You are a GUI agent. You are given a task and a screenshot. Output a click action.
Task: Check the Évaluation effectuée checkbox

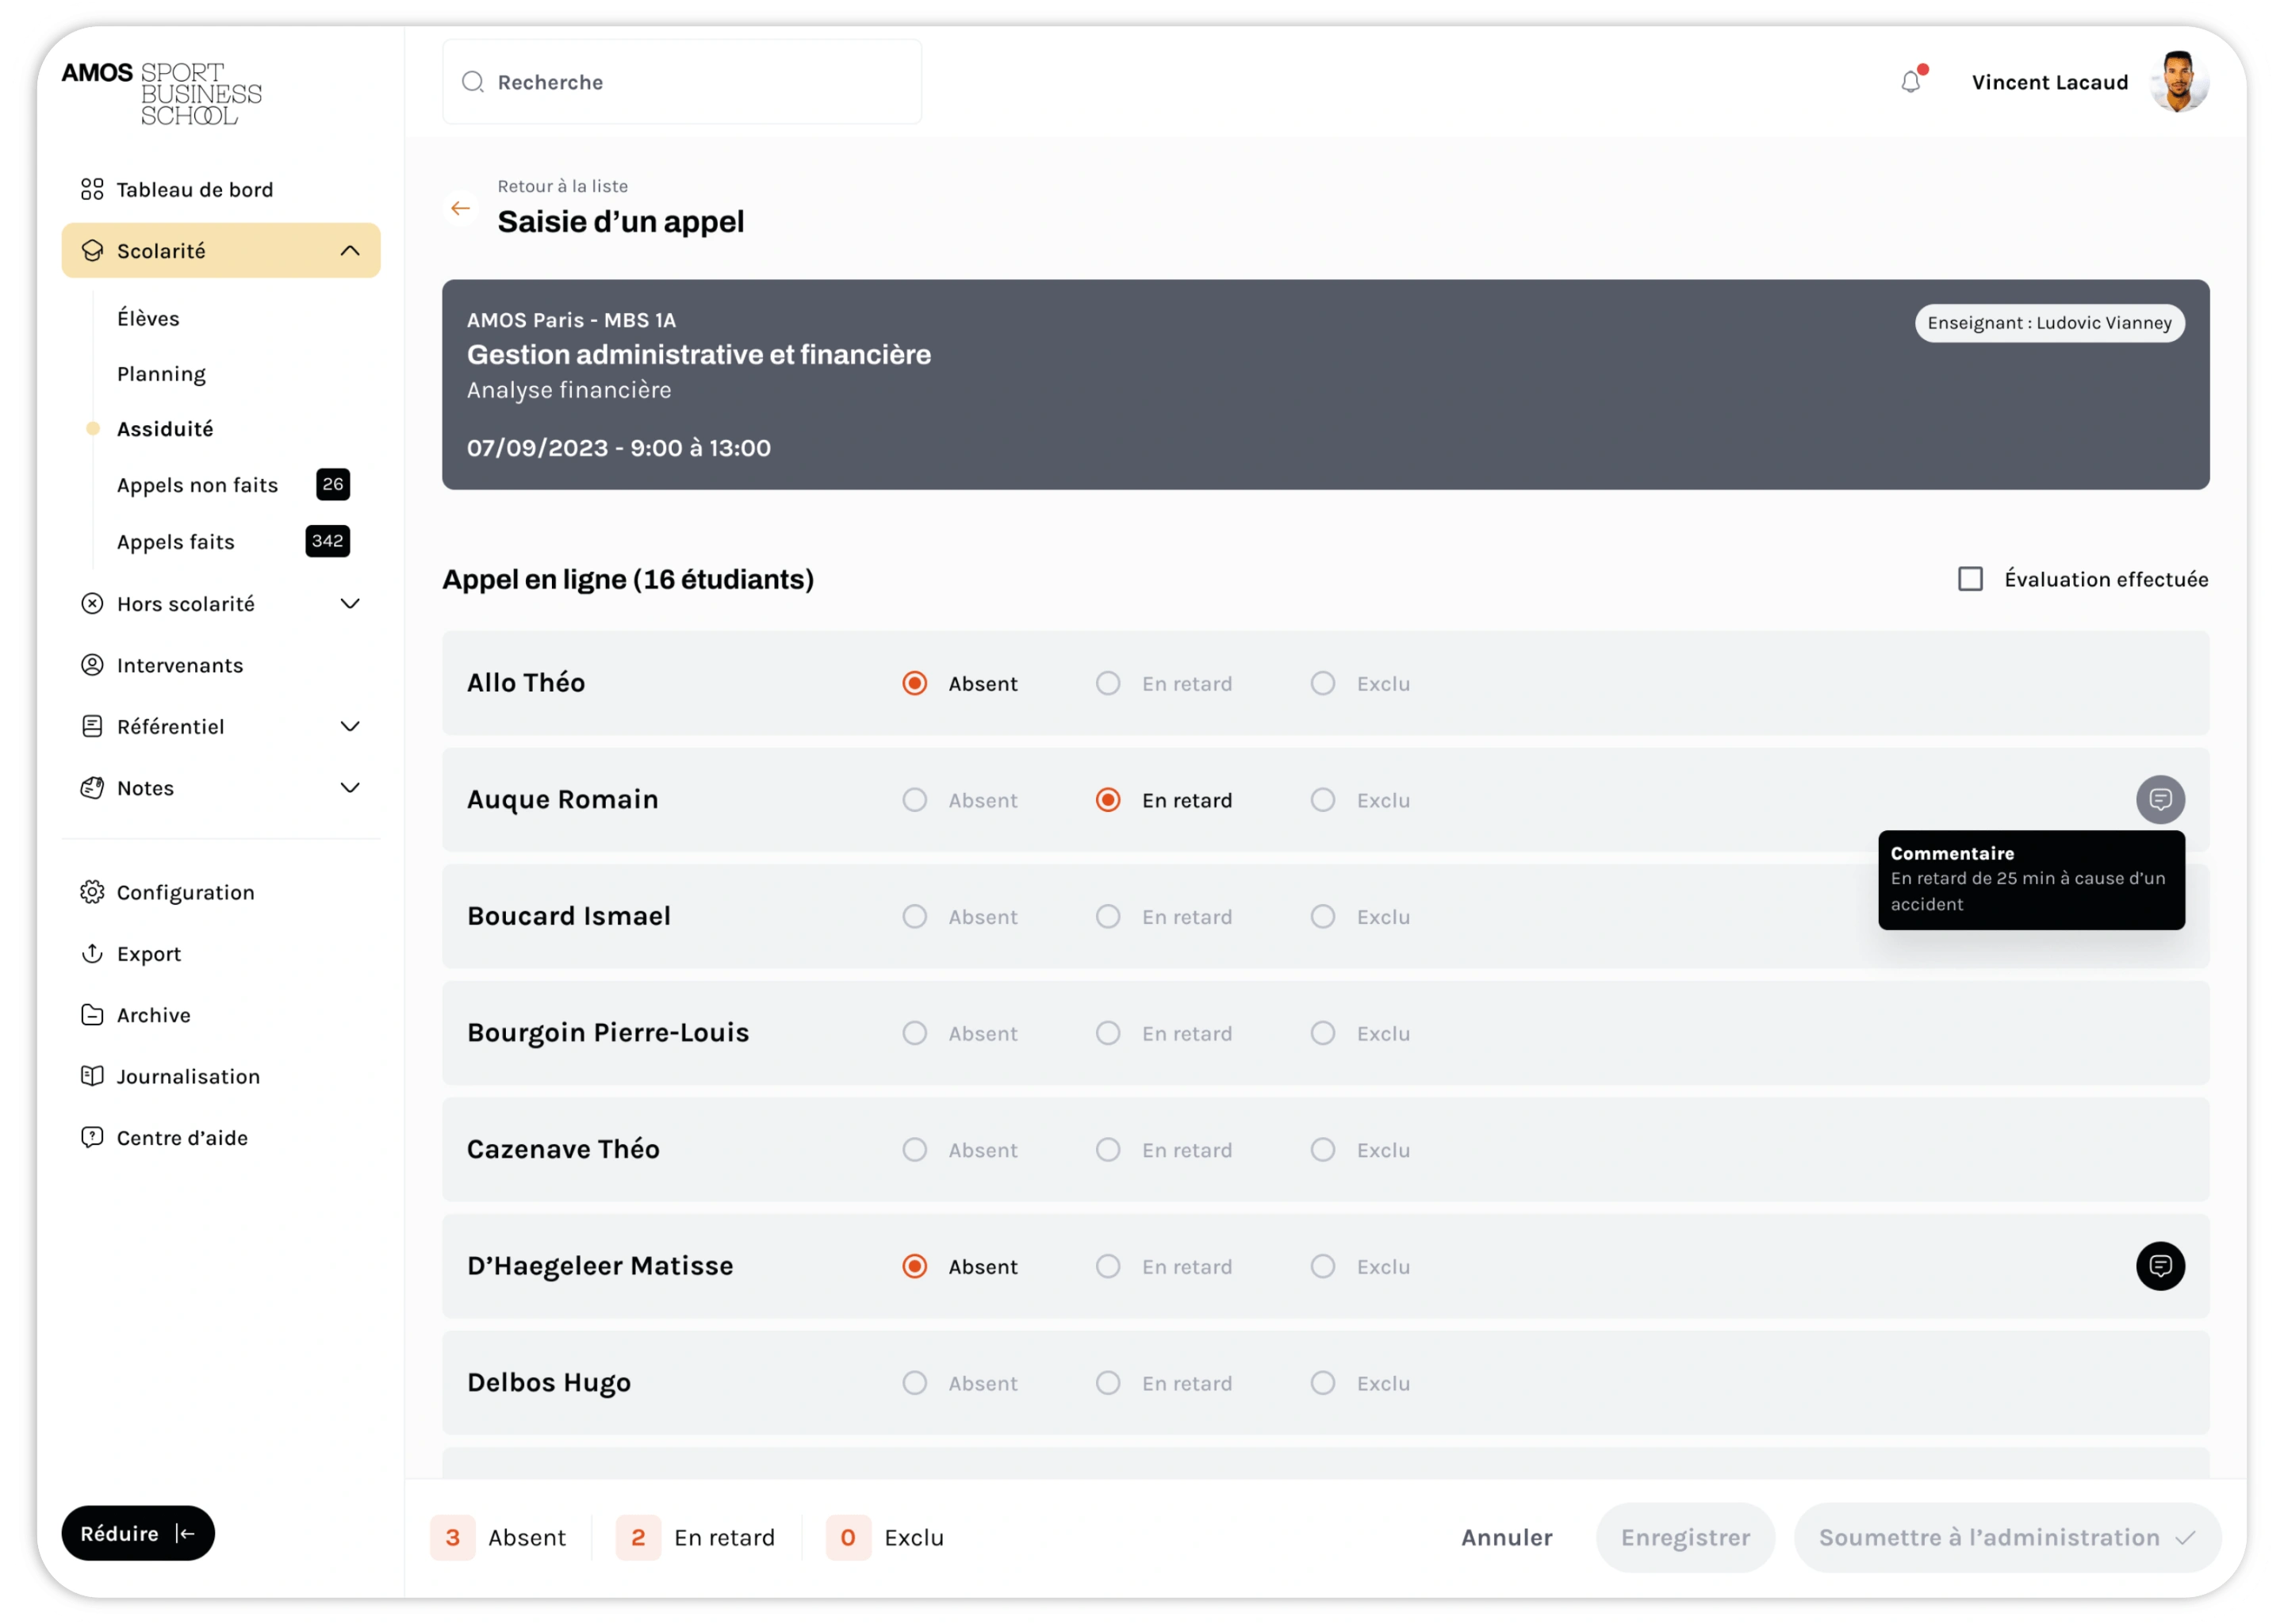point(1970,579)
